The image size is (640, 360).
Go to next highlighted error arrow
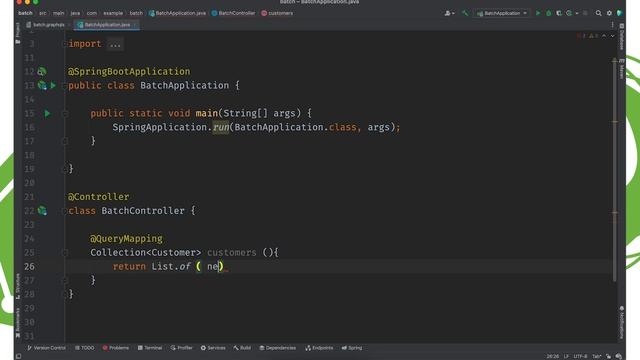tap(612, 36)
